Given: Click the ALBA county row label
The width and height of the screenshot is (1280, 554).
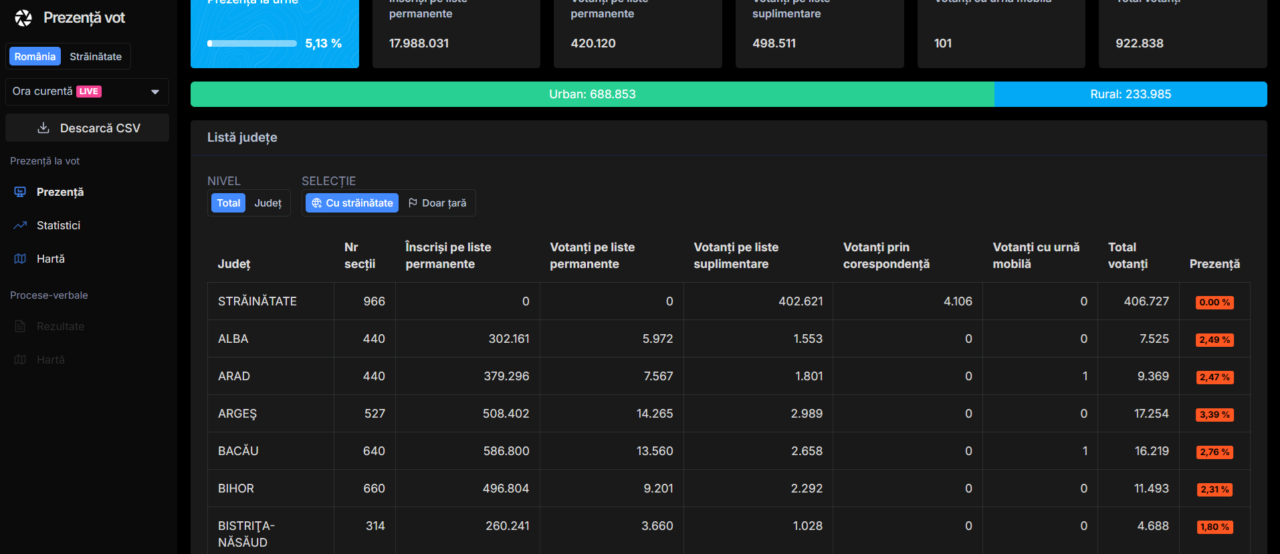Looking at the screenshot, I should tap(233, 339).
